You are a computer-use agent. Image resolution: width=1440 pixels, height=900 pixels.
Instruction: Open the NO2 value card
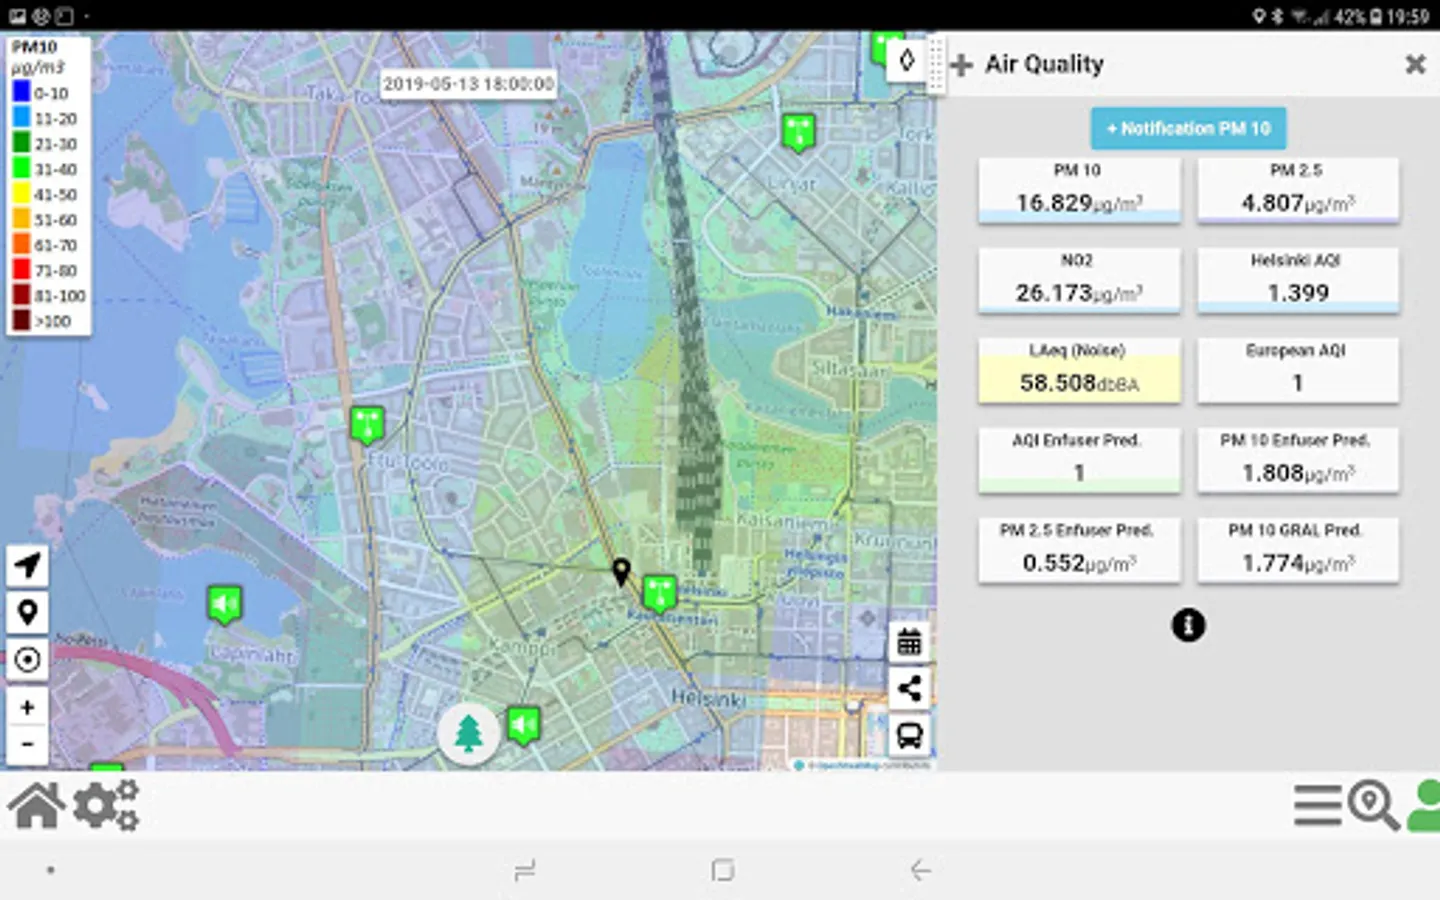pos(1079,280)
